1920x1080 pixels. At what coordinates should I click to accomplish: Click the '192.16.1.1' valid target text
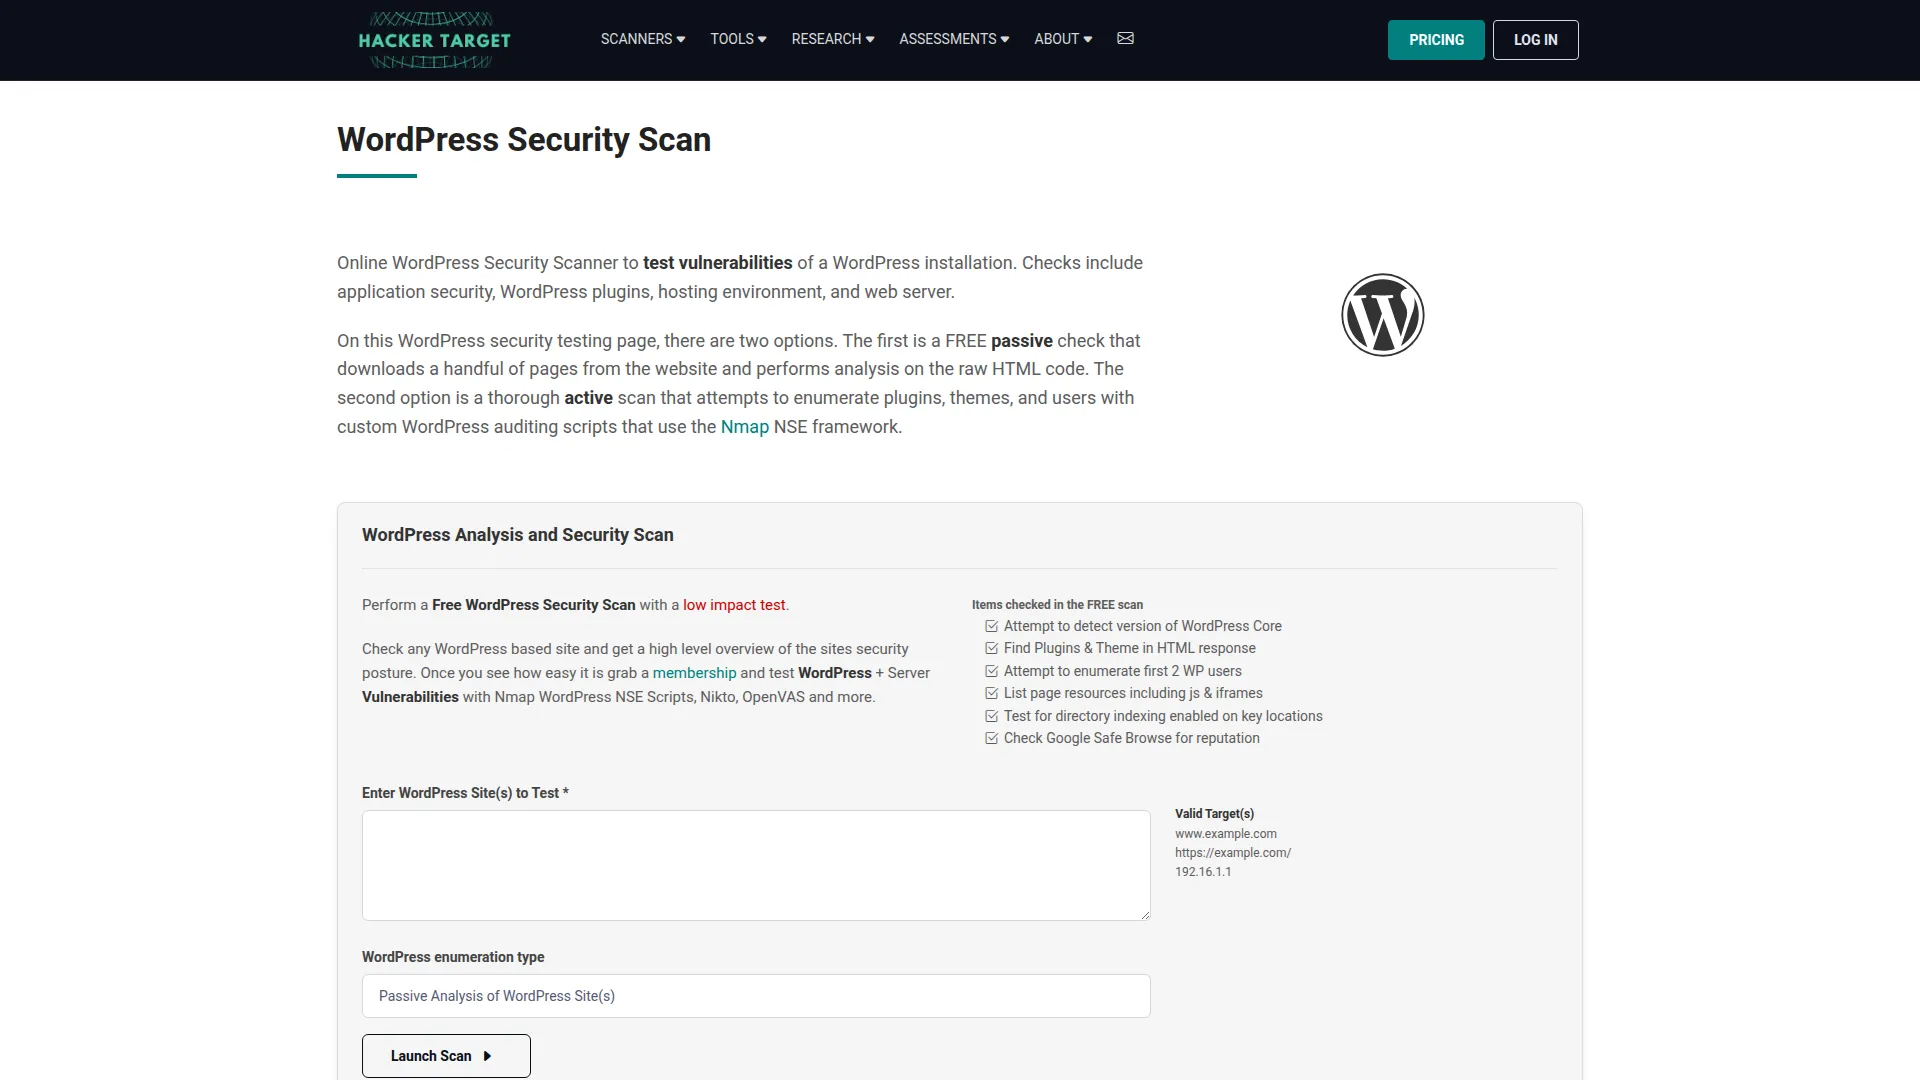click(1203, 872)
